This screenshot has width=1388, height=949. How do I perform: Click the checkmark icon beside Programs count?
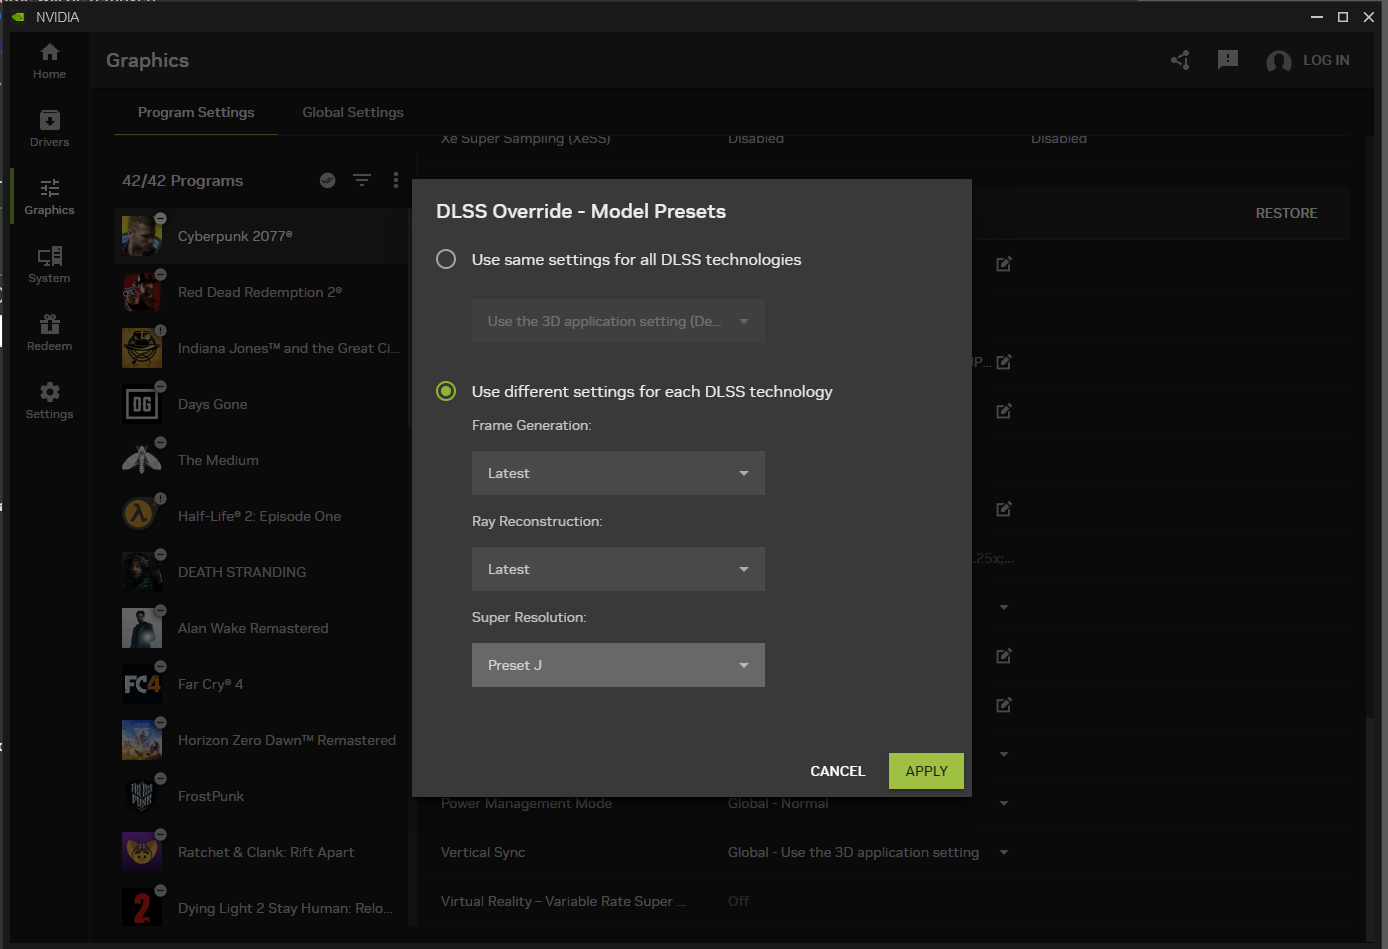click(327, 180)
